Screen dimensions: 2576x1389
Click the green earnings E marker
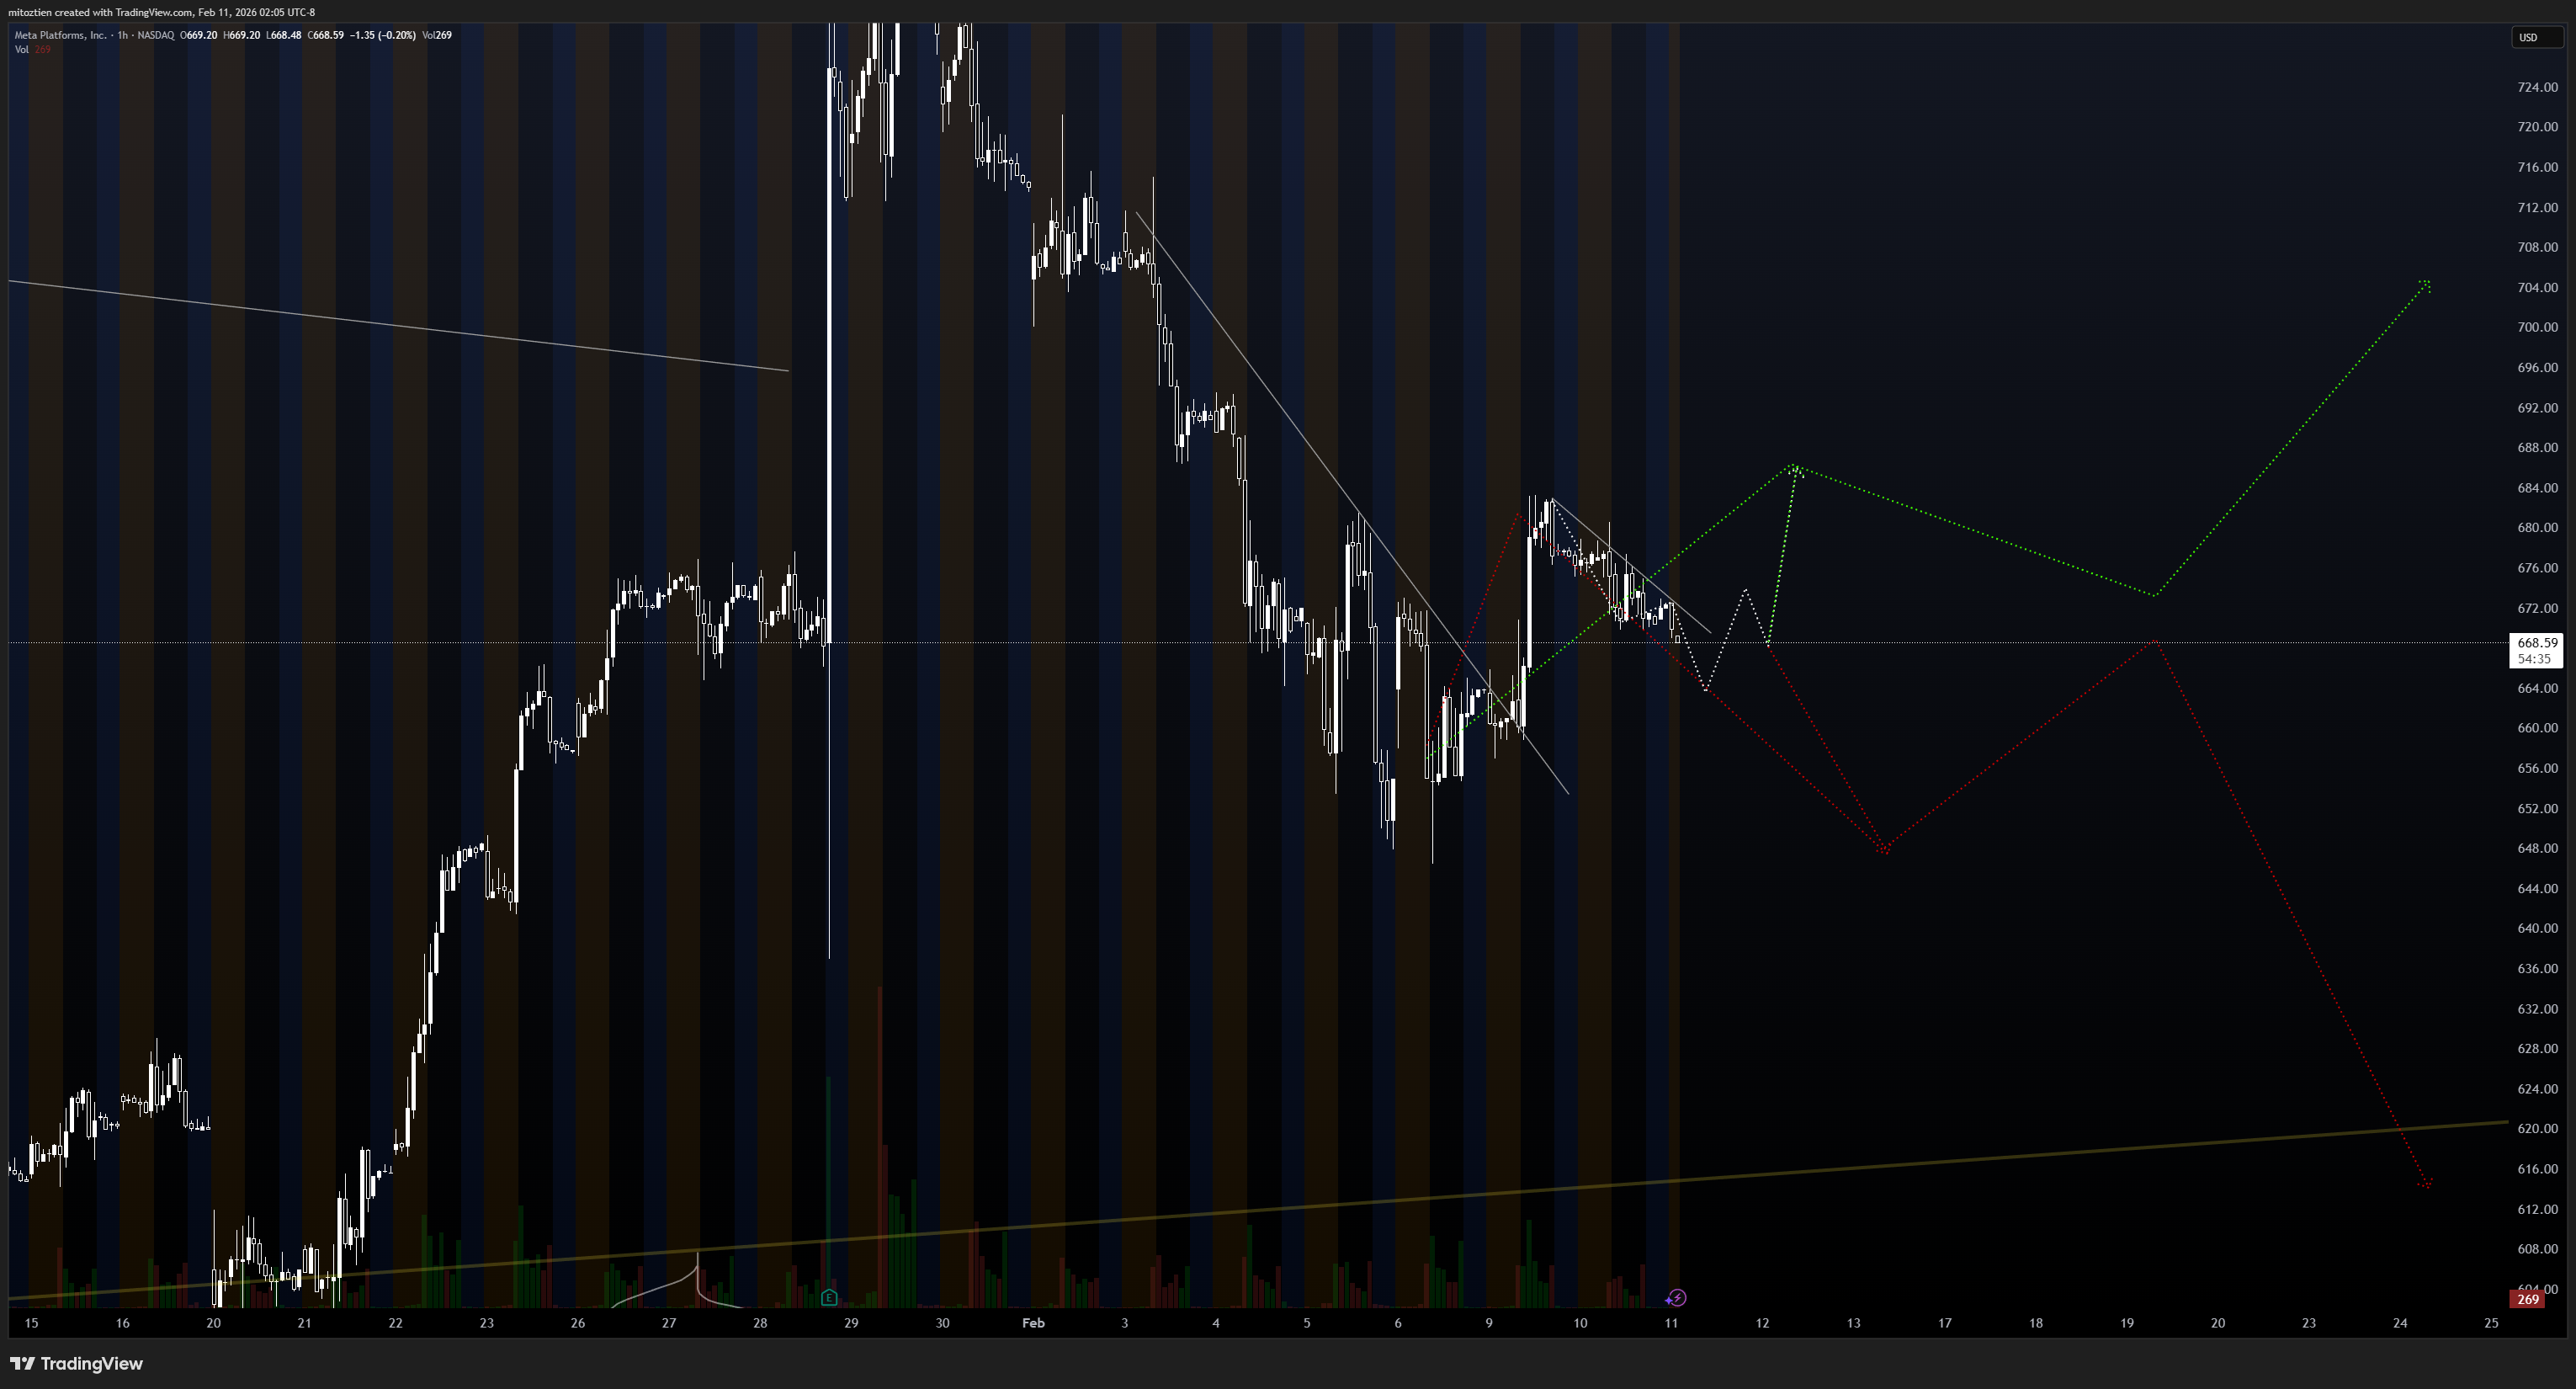(x=829, y=1298)
